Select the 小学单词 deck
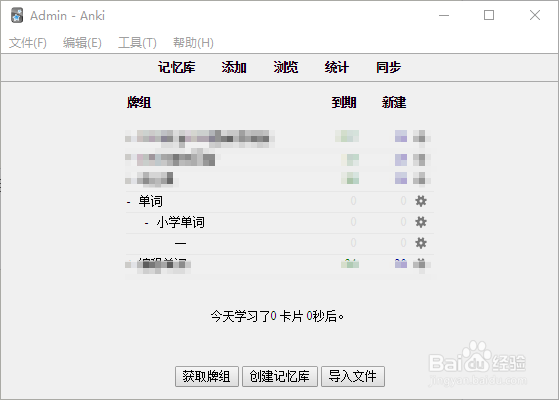The height and width of the screenshot is (400, 559). pyautogui.click(x=181, y=222)
